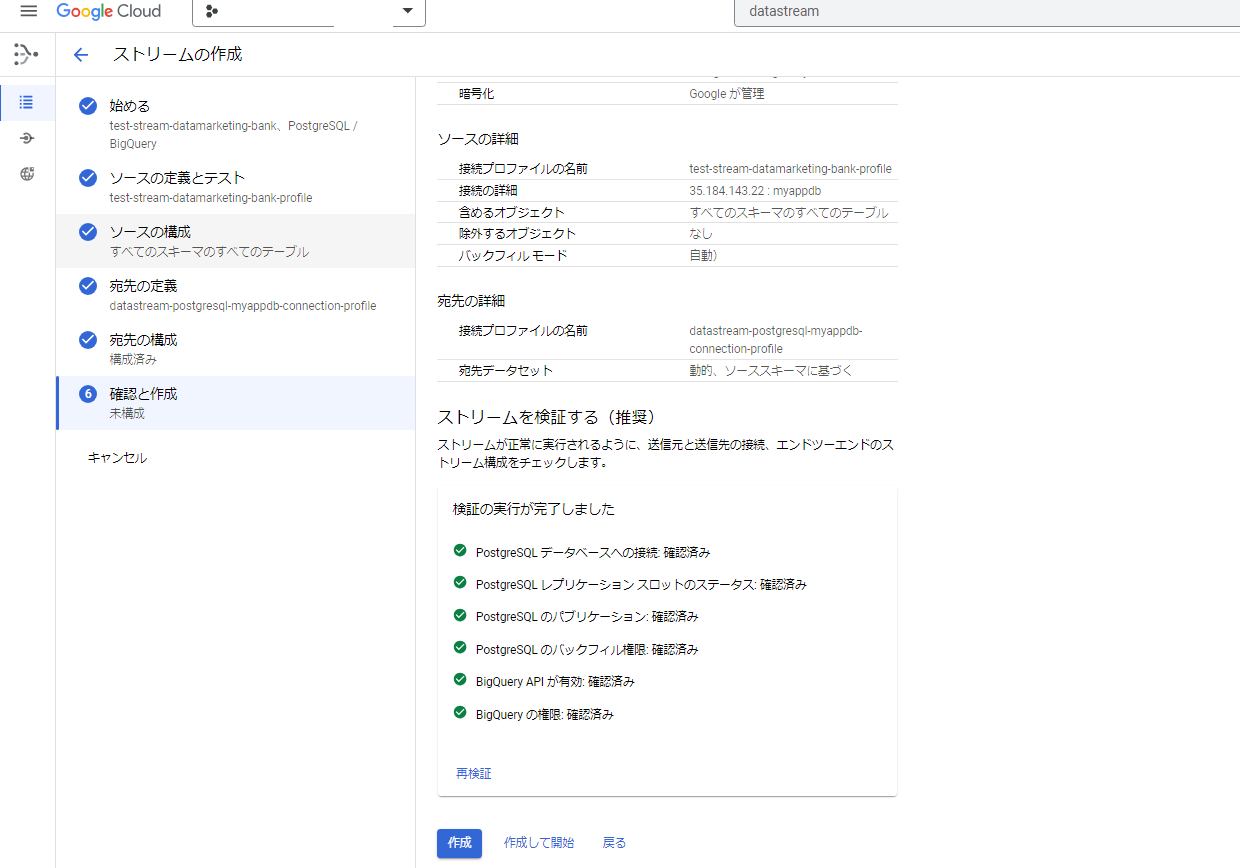Click the Google が管理 encryption value
Screen dimensions: 1240x868
[727, 94]
